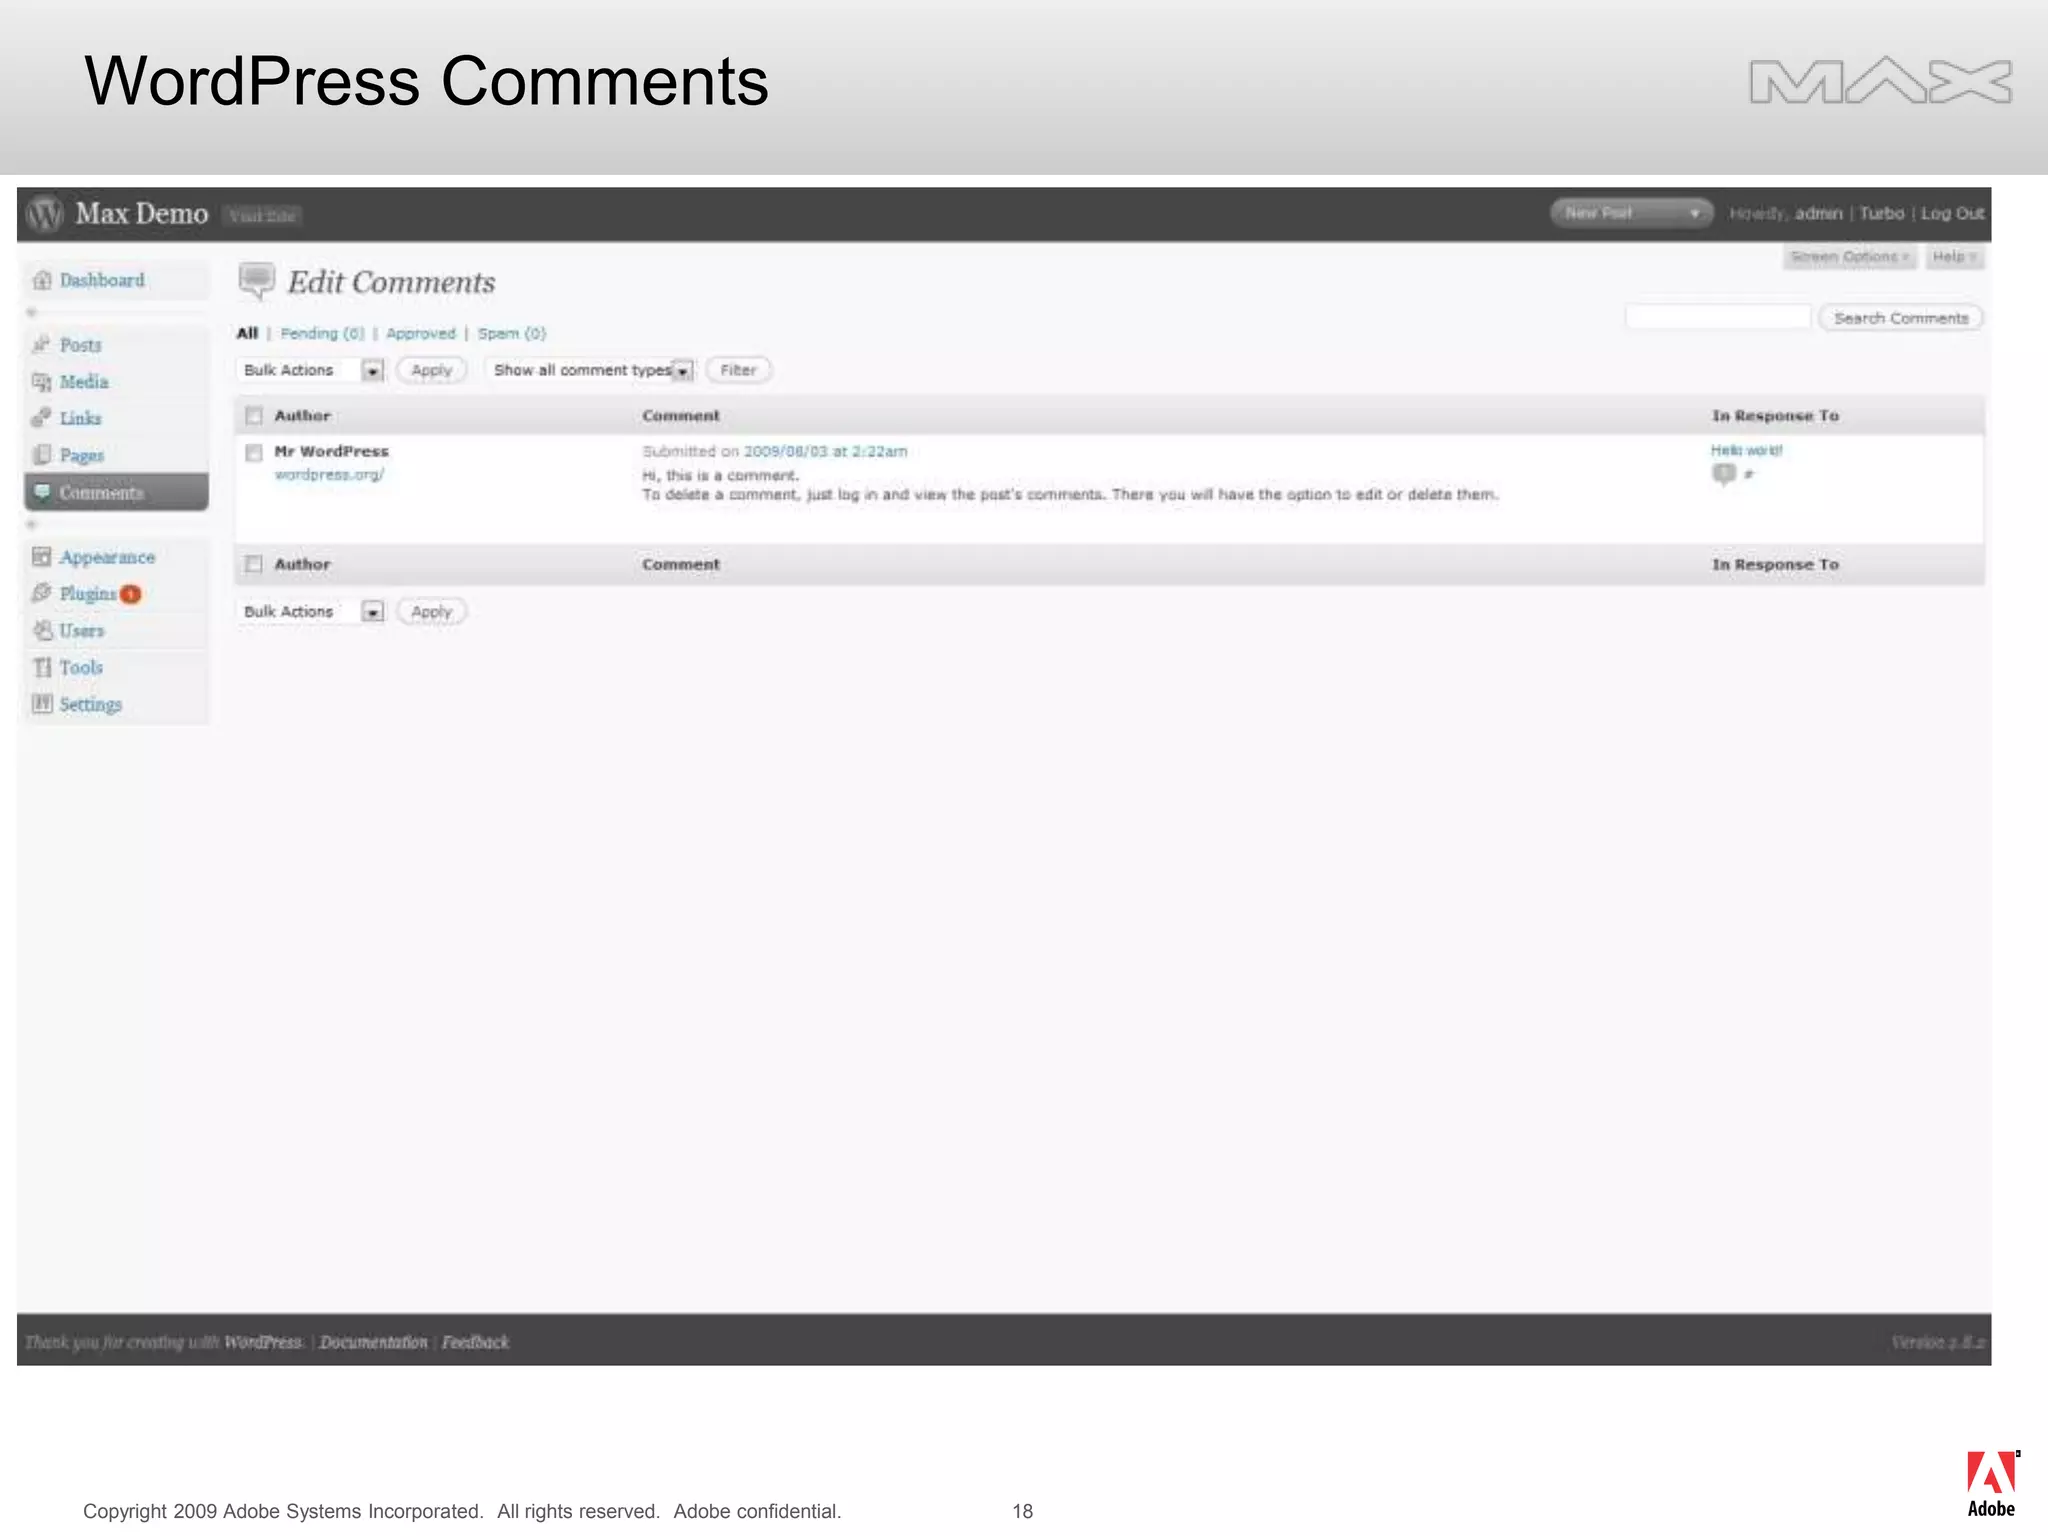
Task: Click the Comments bubble icon in sidebar
Action: click(x=42, y=492)
